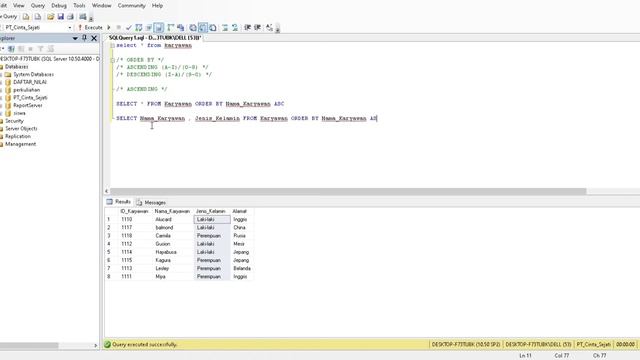Select the 'Alucard' cell in results
Image resolution: width=640 pixels, height=360 pixels.
pos(172,219)
